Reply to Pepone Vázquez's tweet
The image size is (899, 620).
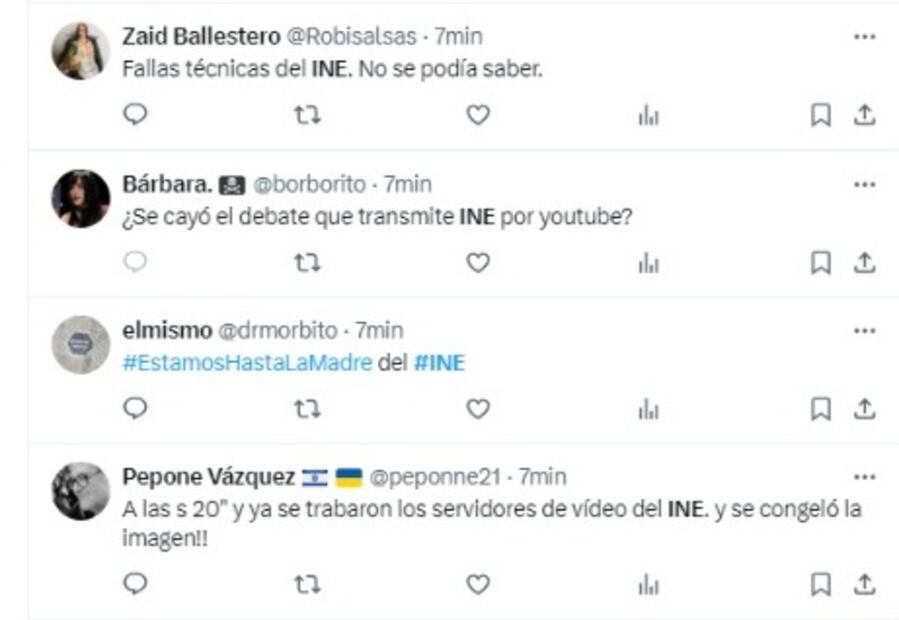point(135,583)
